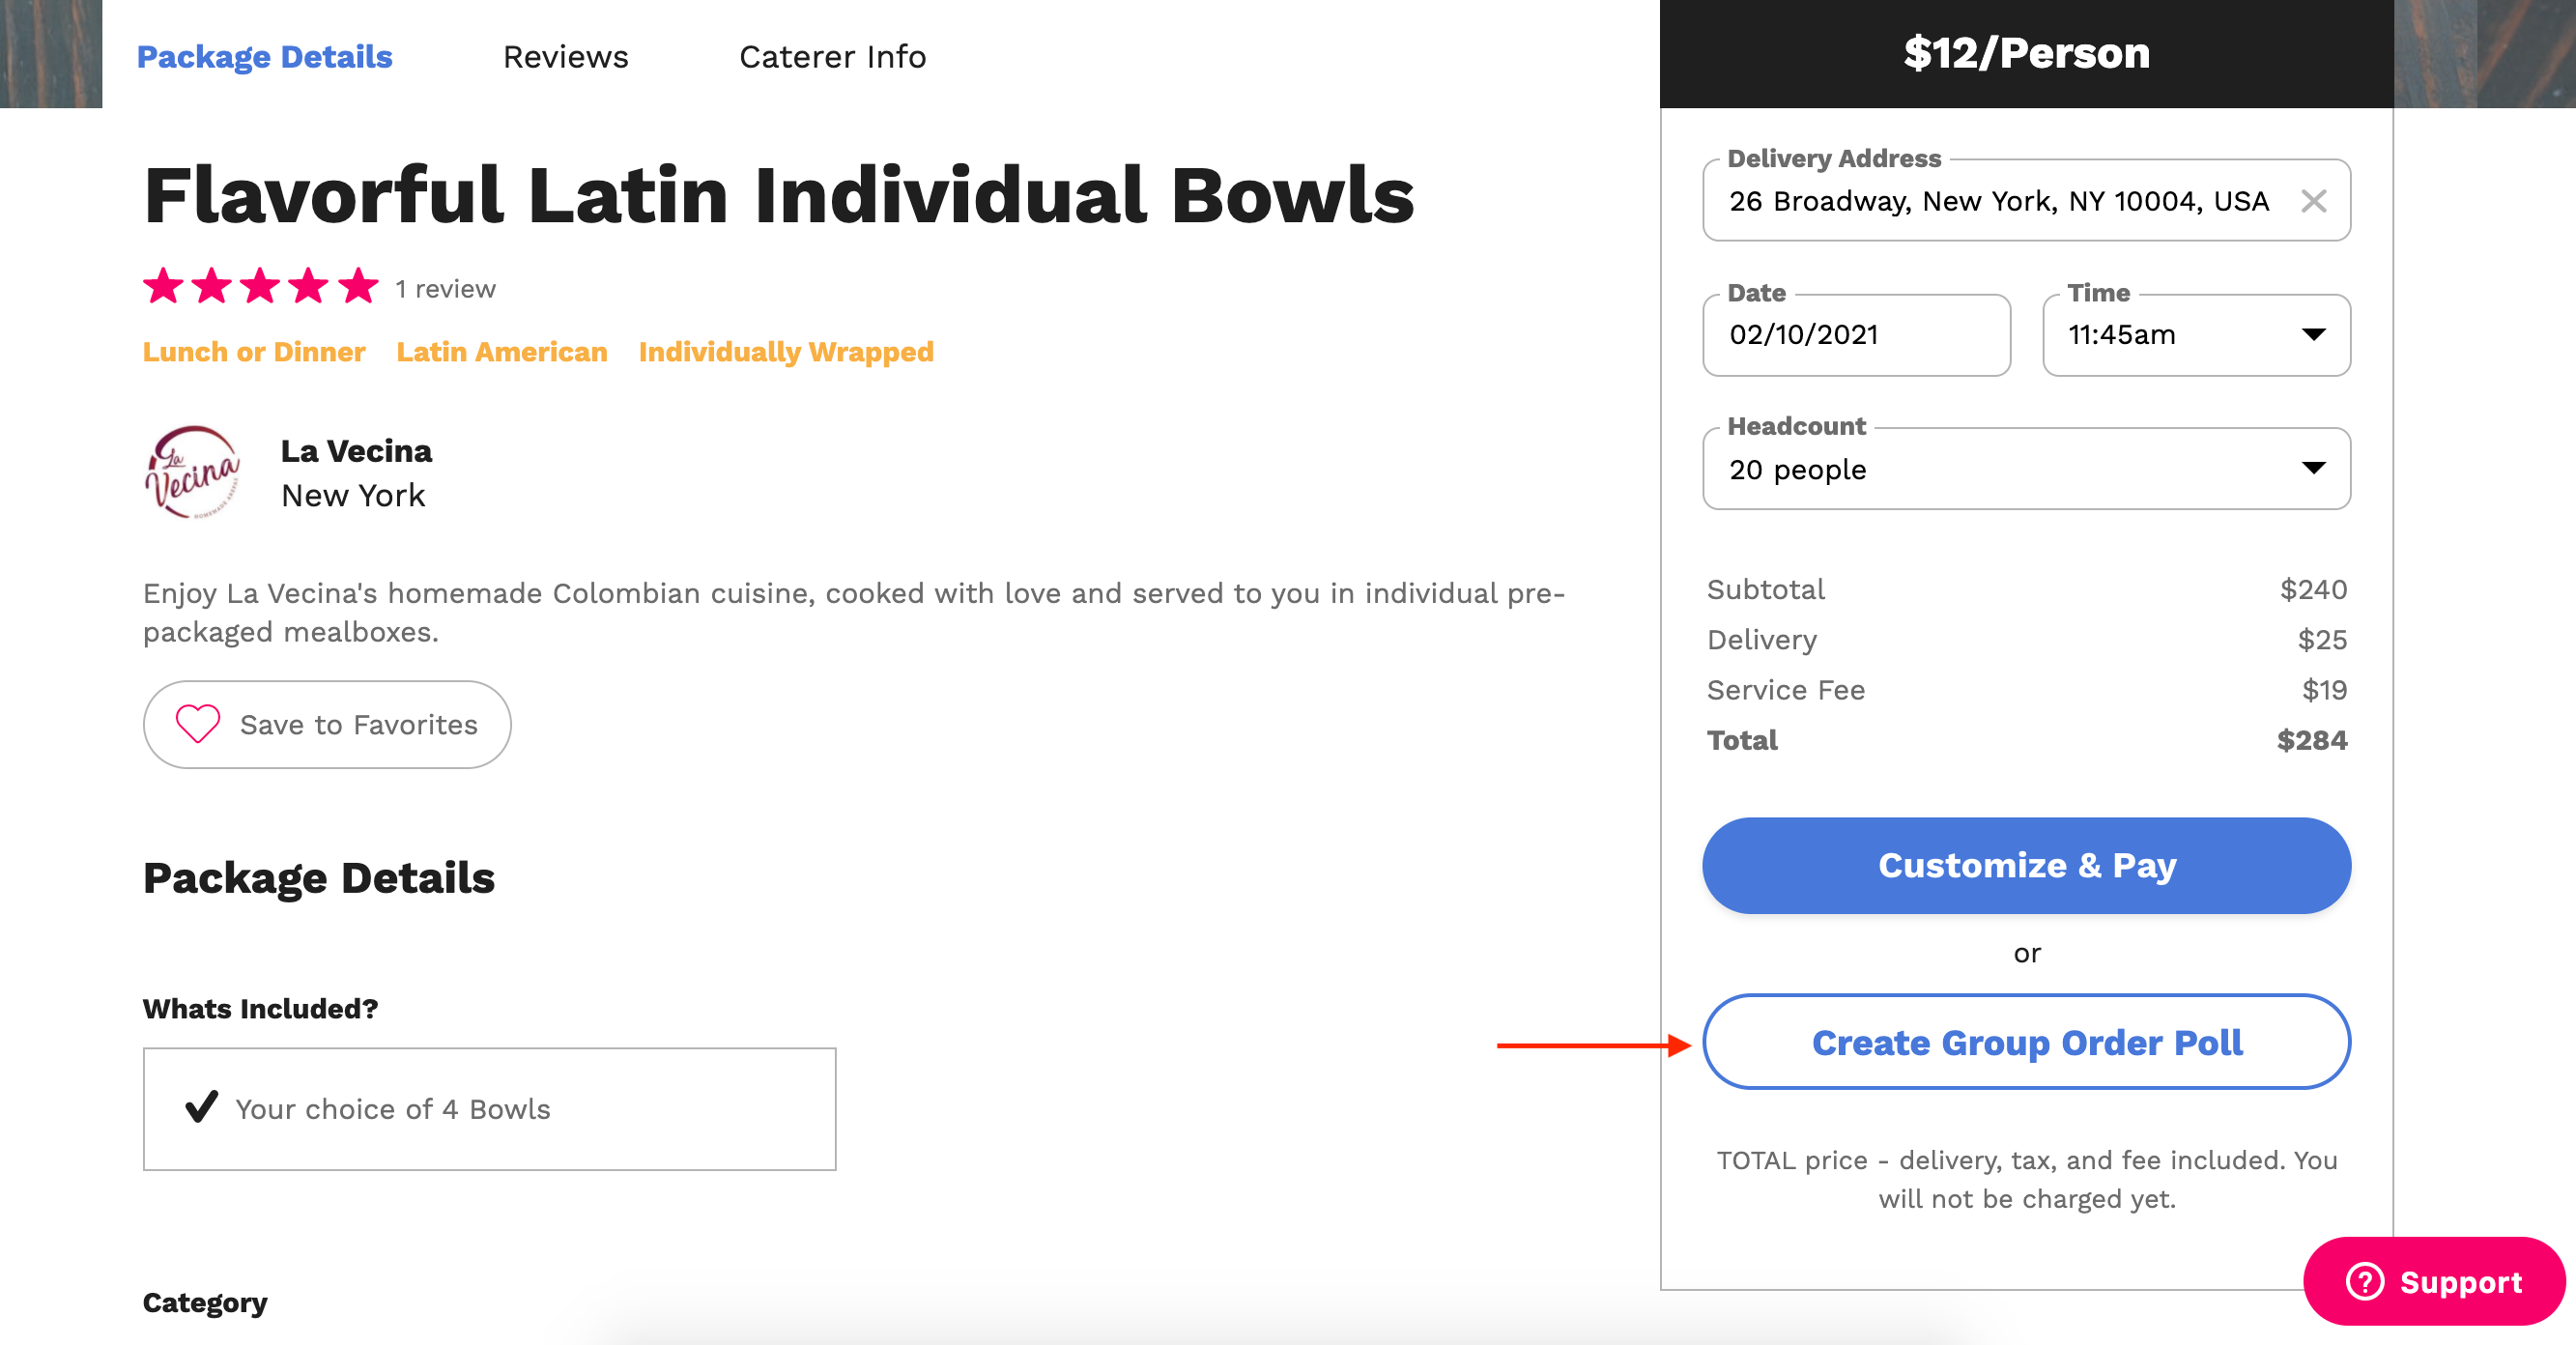Image resolution: width=2576 pixels, height=1345 pixels.
Task: Expand the Headcount dropdown arrow
Action: pyautogui.click(x=2313, y=469)
